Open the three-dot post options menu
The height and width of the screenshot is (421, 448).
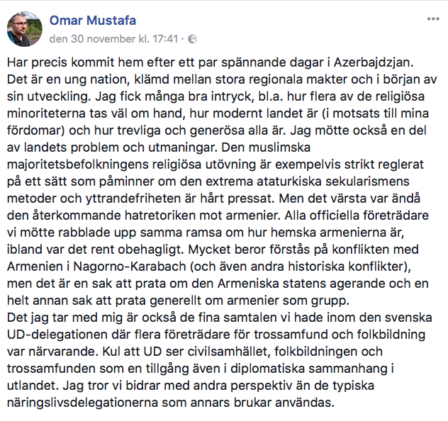433,19
